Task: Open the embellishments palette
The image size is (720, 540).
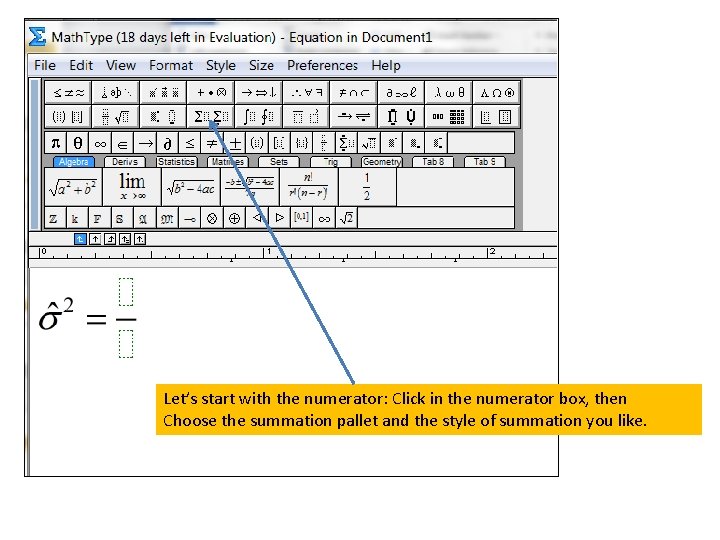Action: click(164, 93)
